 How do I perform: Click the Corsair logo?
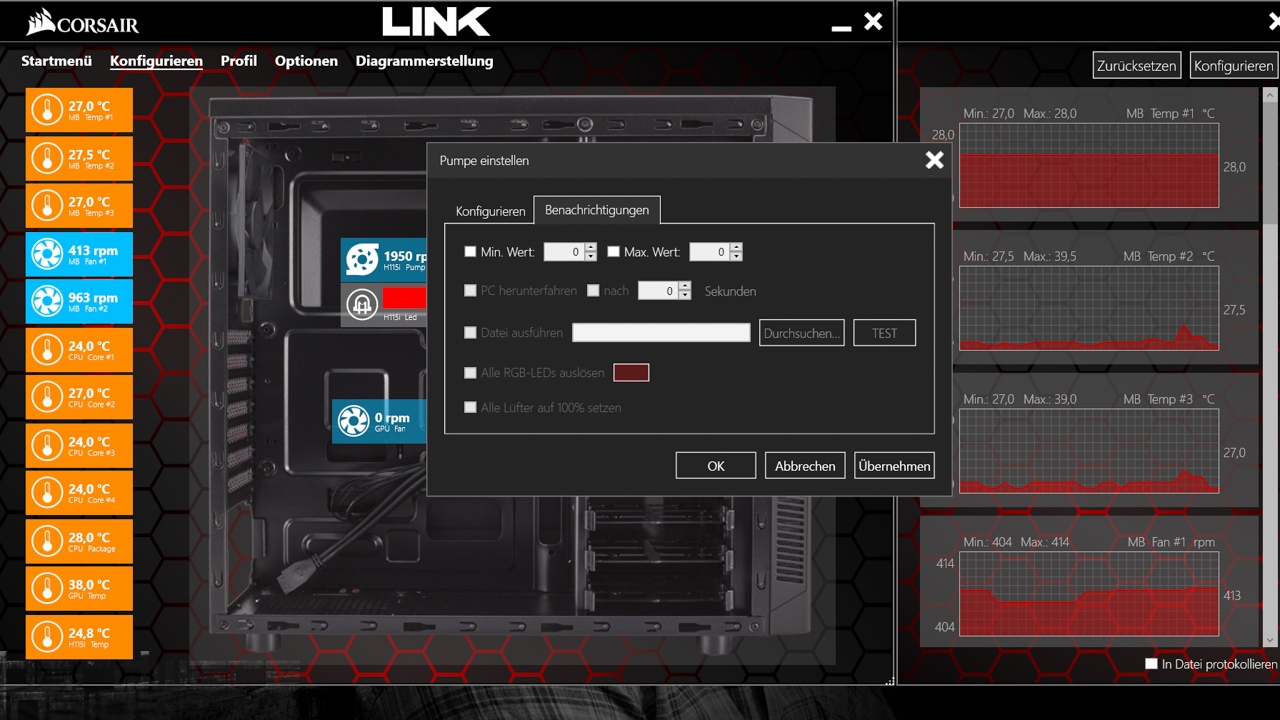(82, 22)
